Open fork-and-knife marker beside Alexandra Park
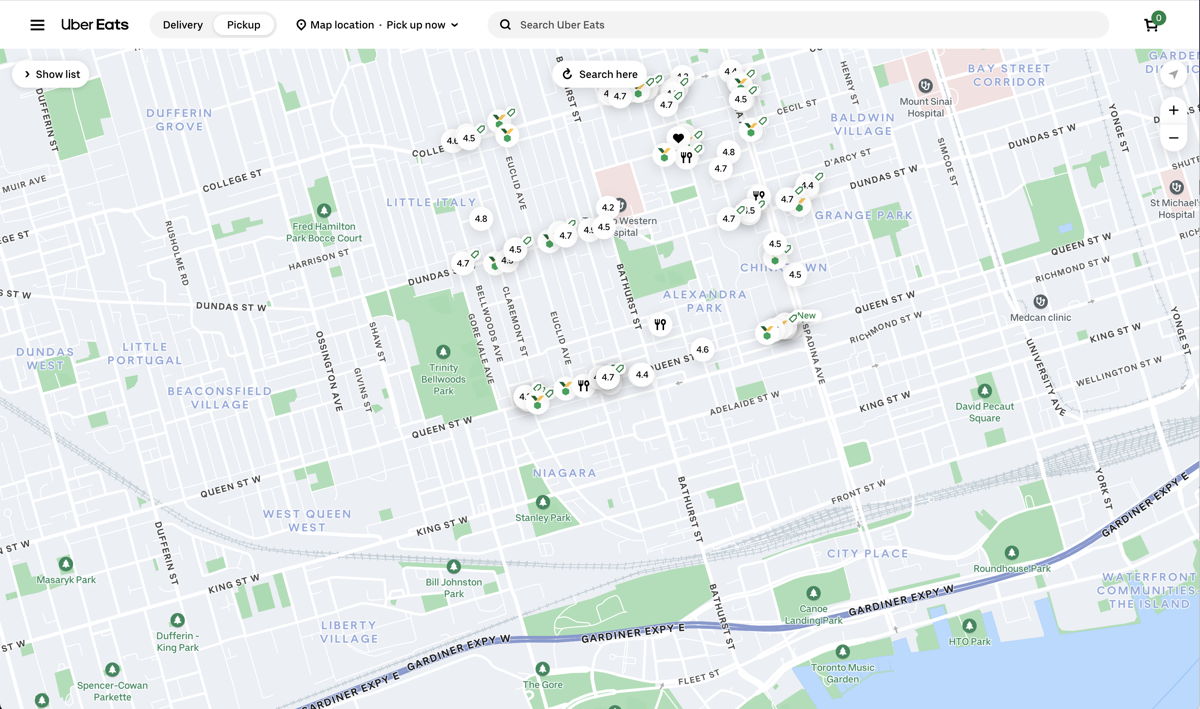The image size is (1200, 709). pyautogui.click(x=660, y=324)
